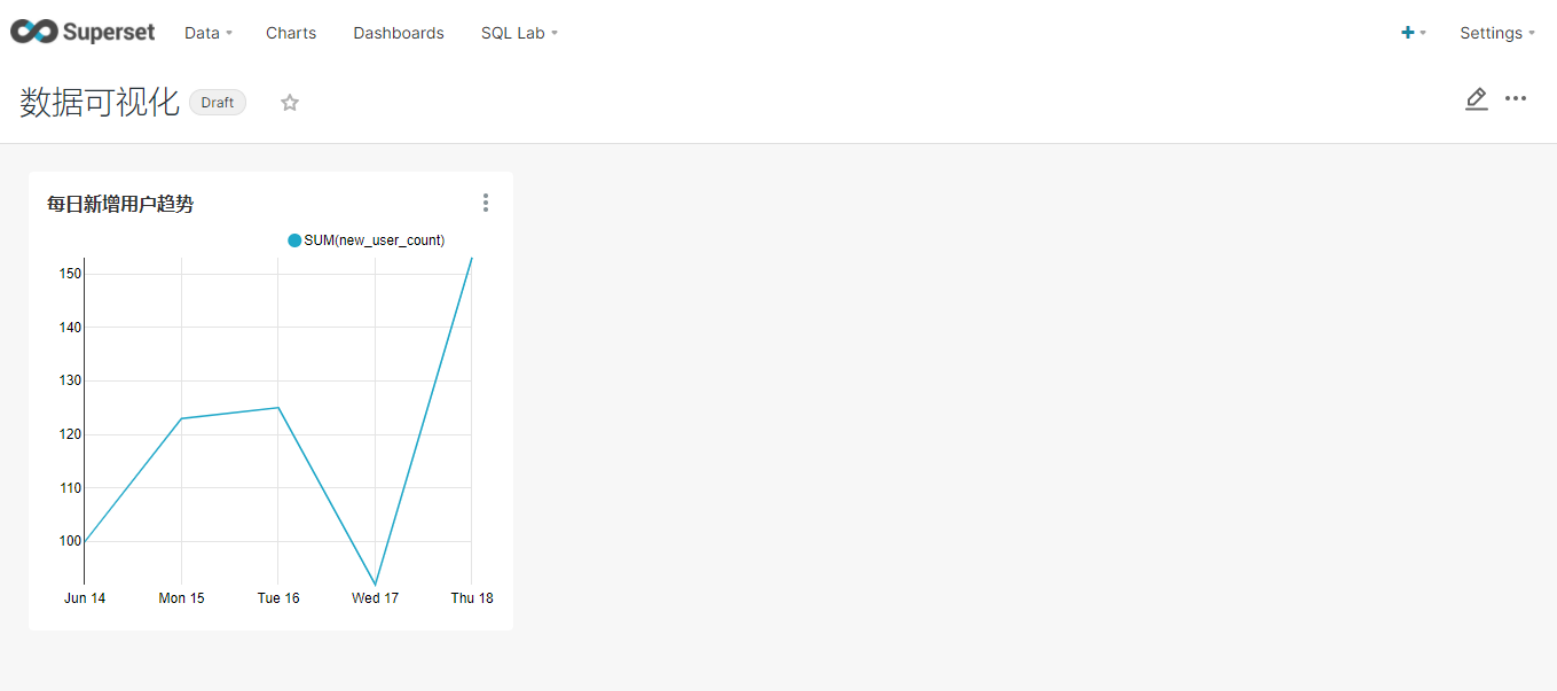
Task: Click the Superset logo icon
Action: (34, 32)
